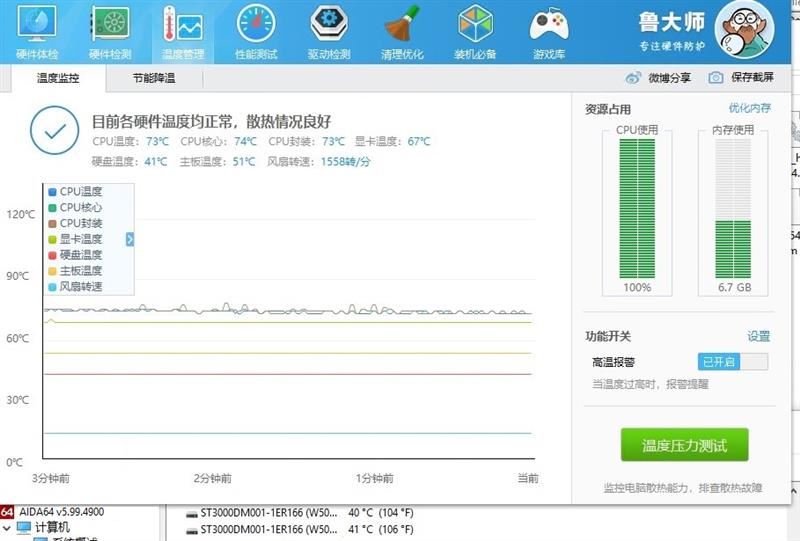Toggle CPU温度 legend series
This screenshot has height=541, width=800.
click(x=76, y=191)
